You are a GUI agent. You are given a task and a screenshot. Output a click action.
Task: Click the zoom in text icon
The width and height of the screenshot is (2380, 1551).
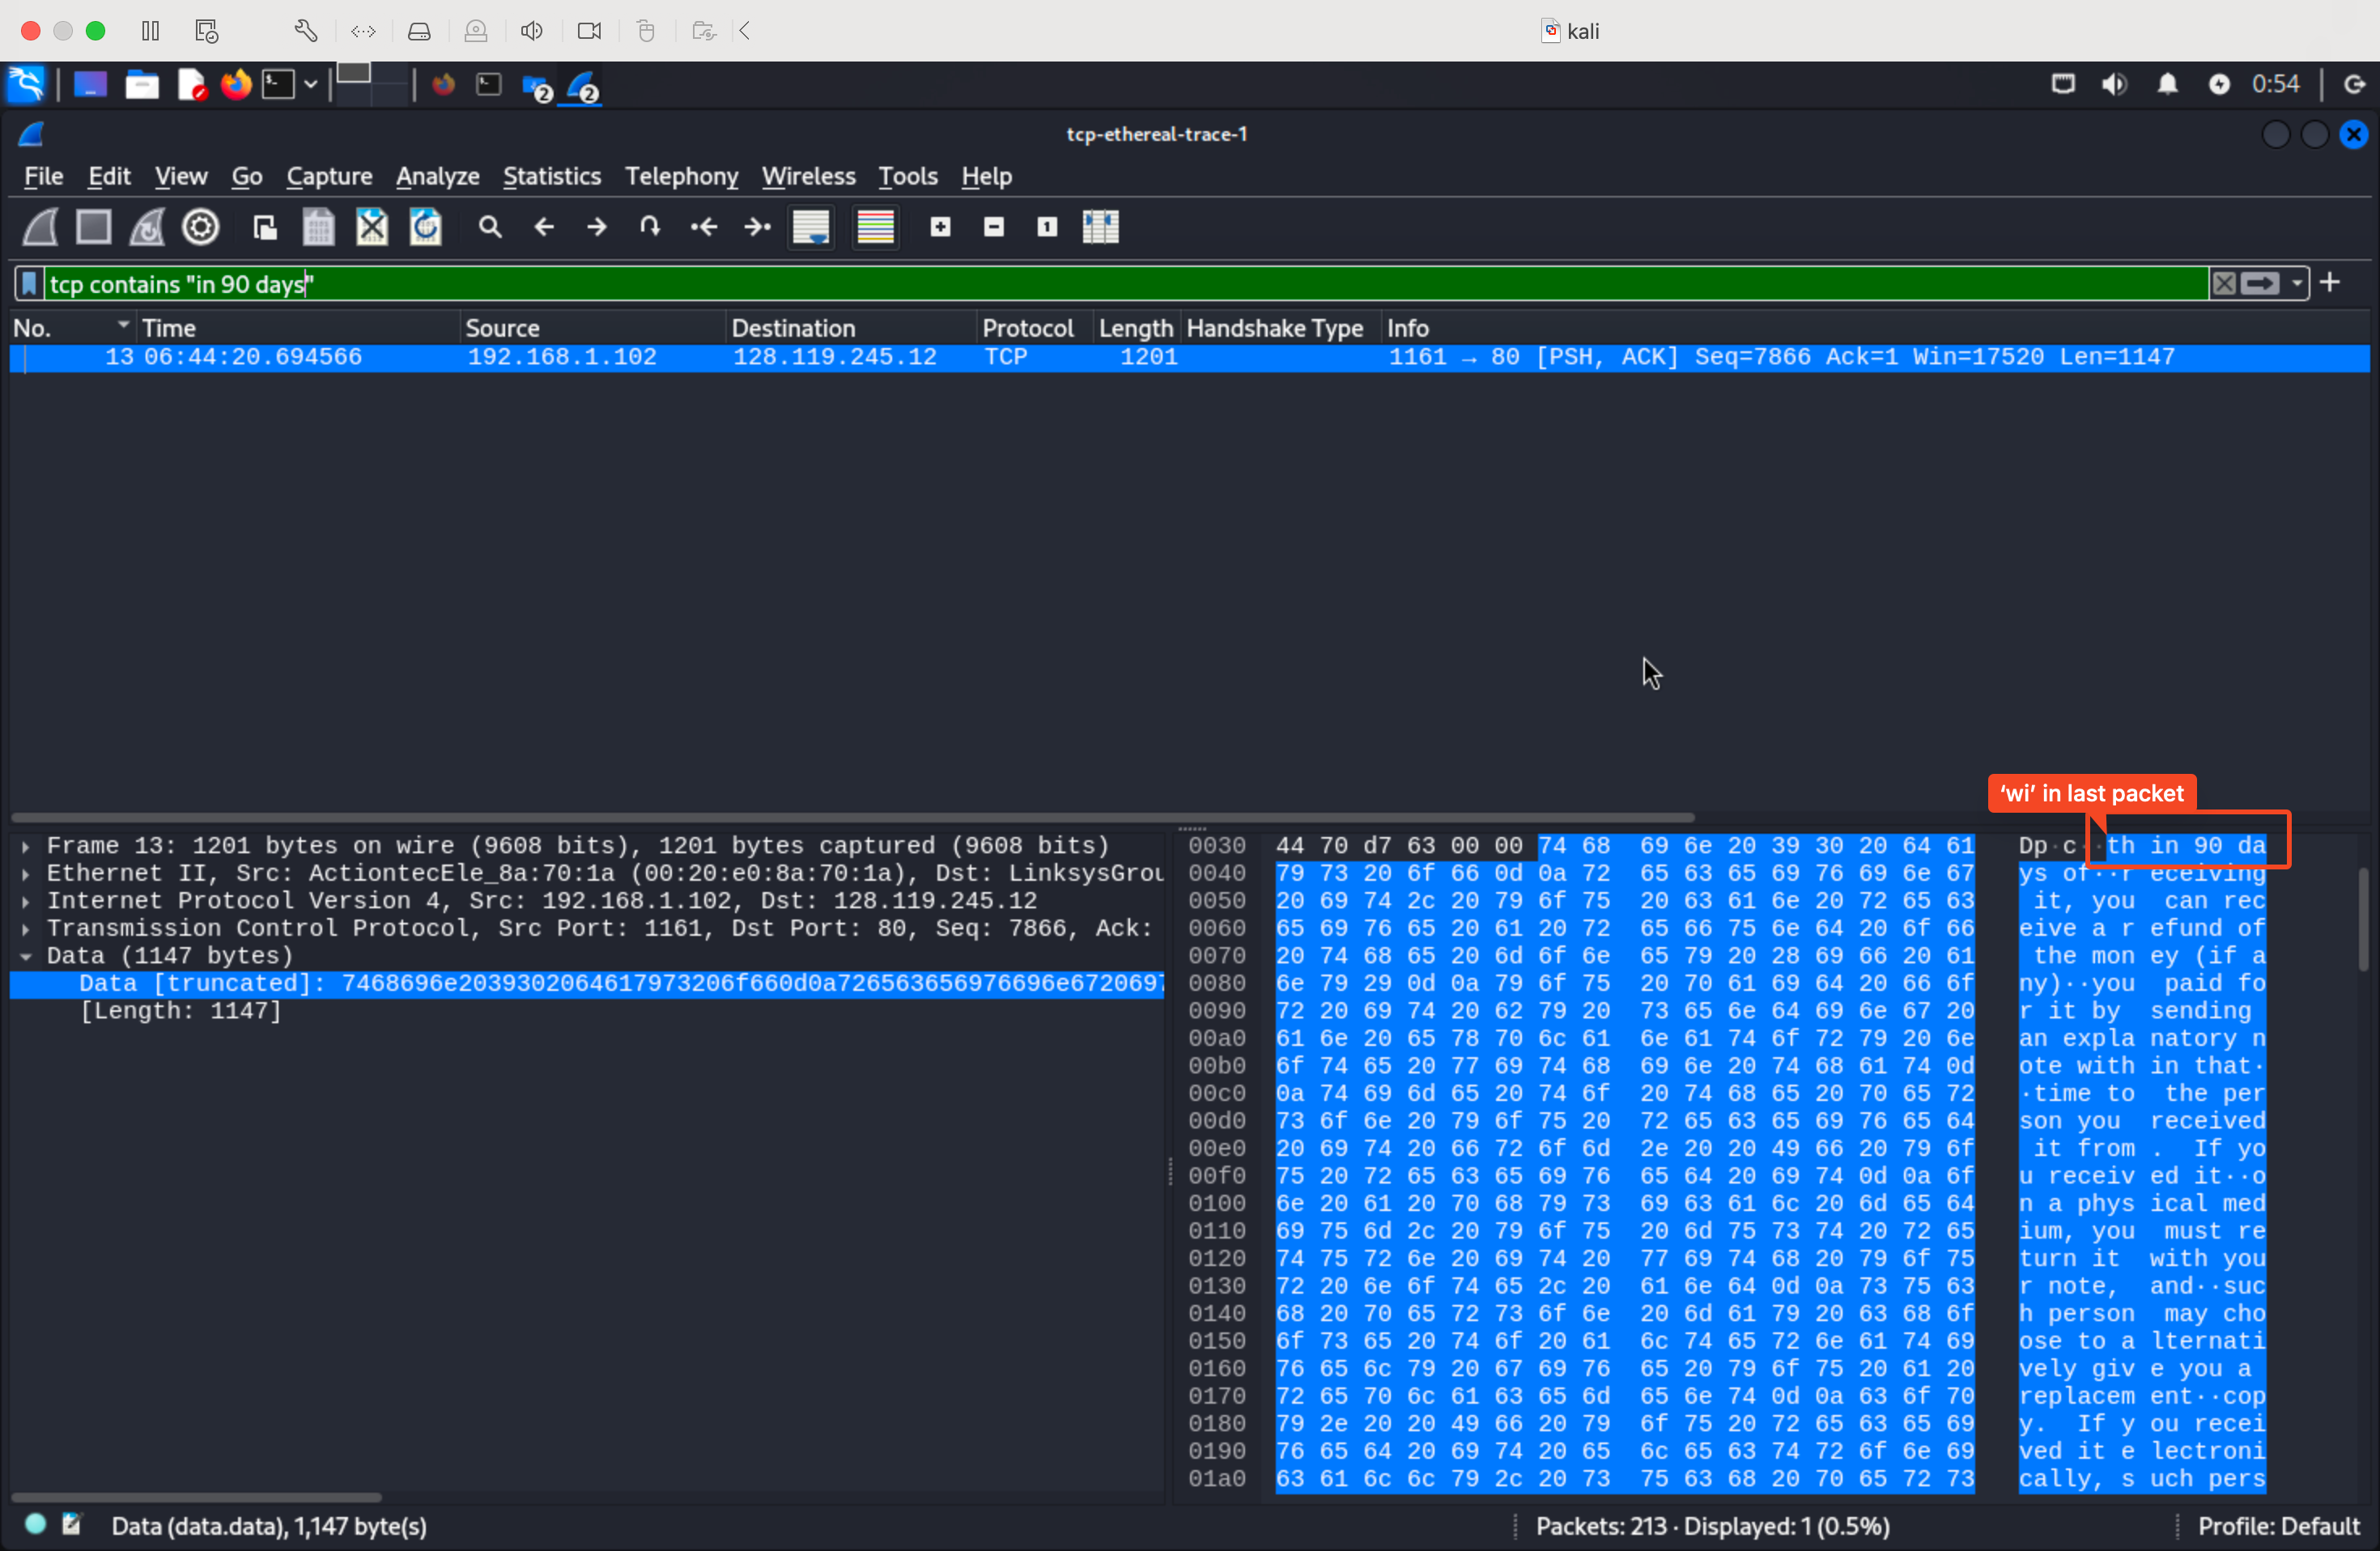point(940,227)
